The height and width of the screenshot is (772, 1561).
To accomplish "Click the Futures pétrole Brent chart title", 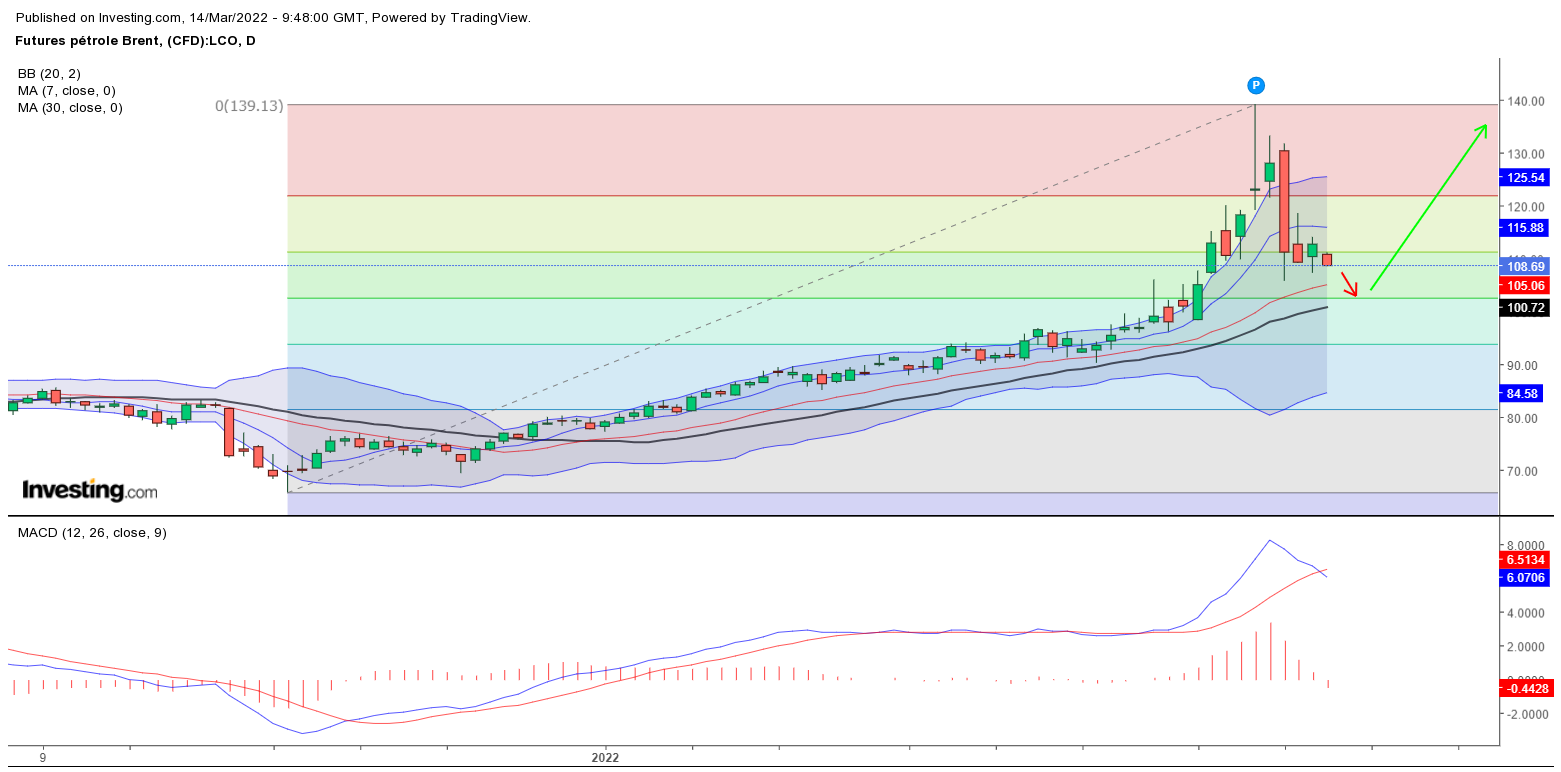I will 136,40.
